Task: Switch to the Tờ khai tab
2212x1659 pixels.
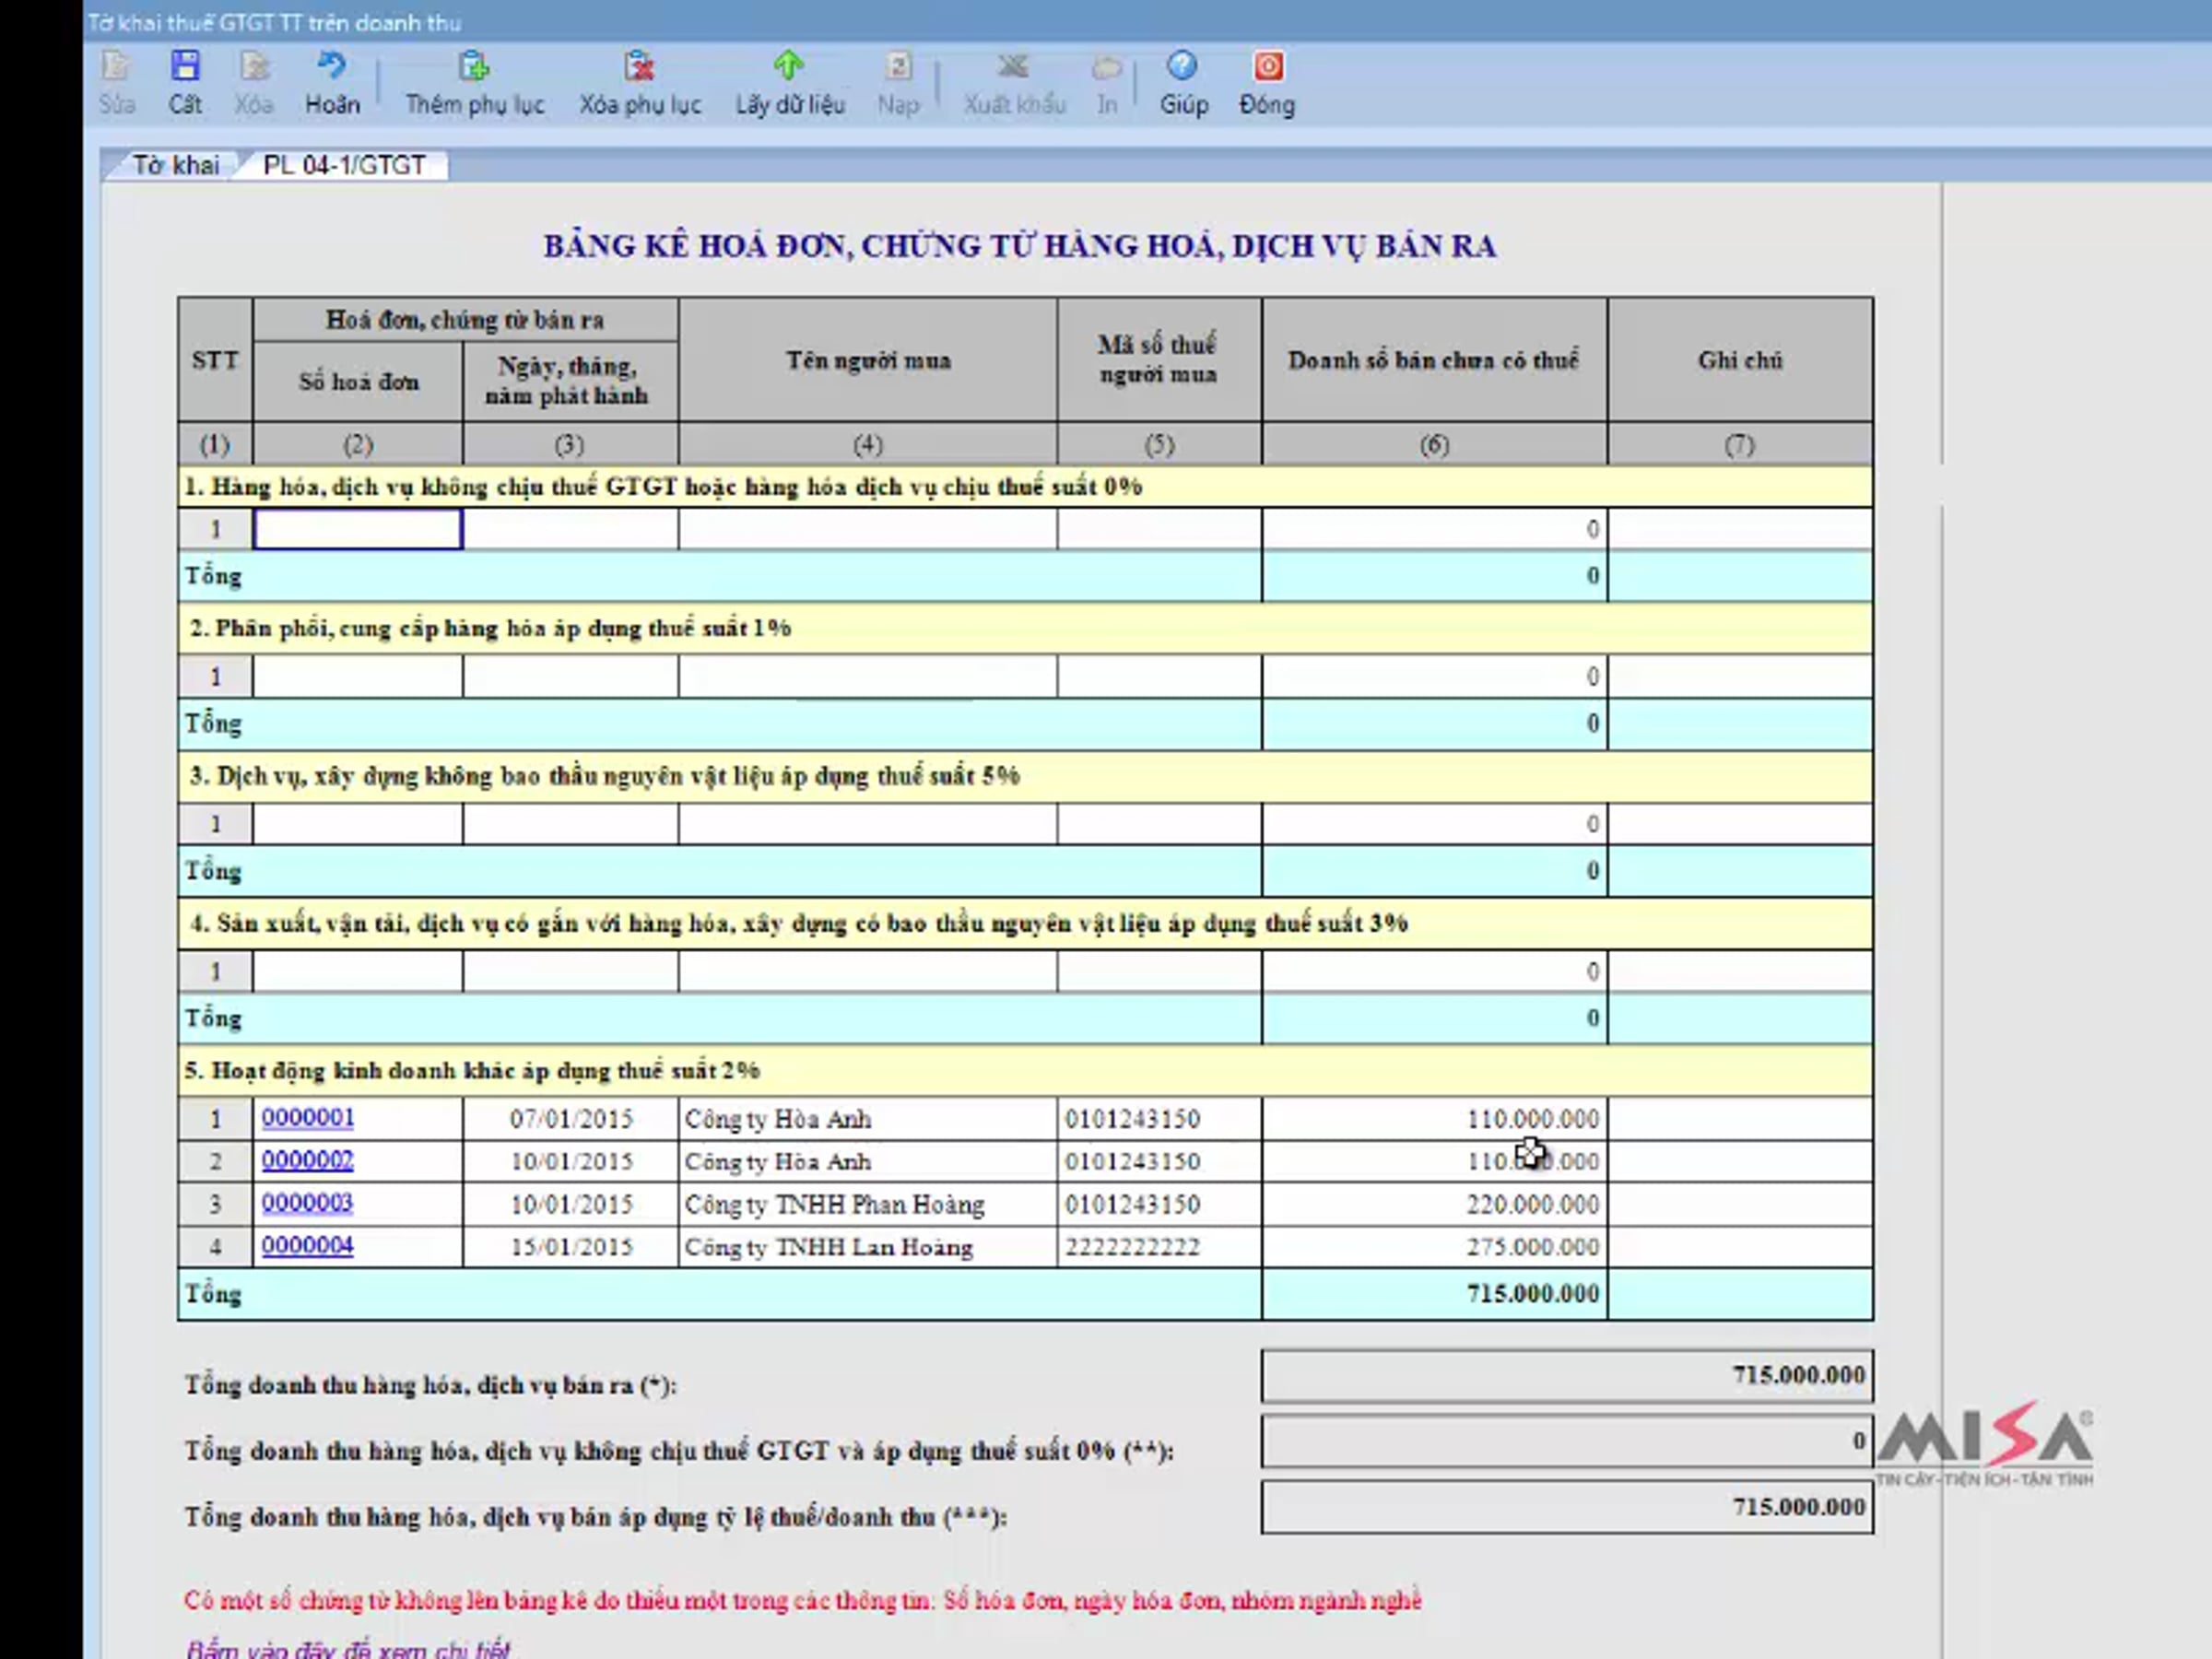Action: click(x=176, y=165)
